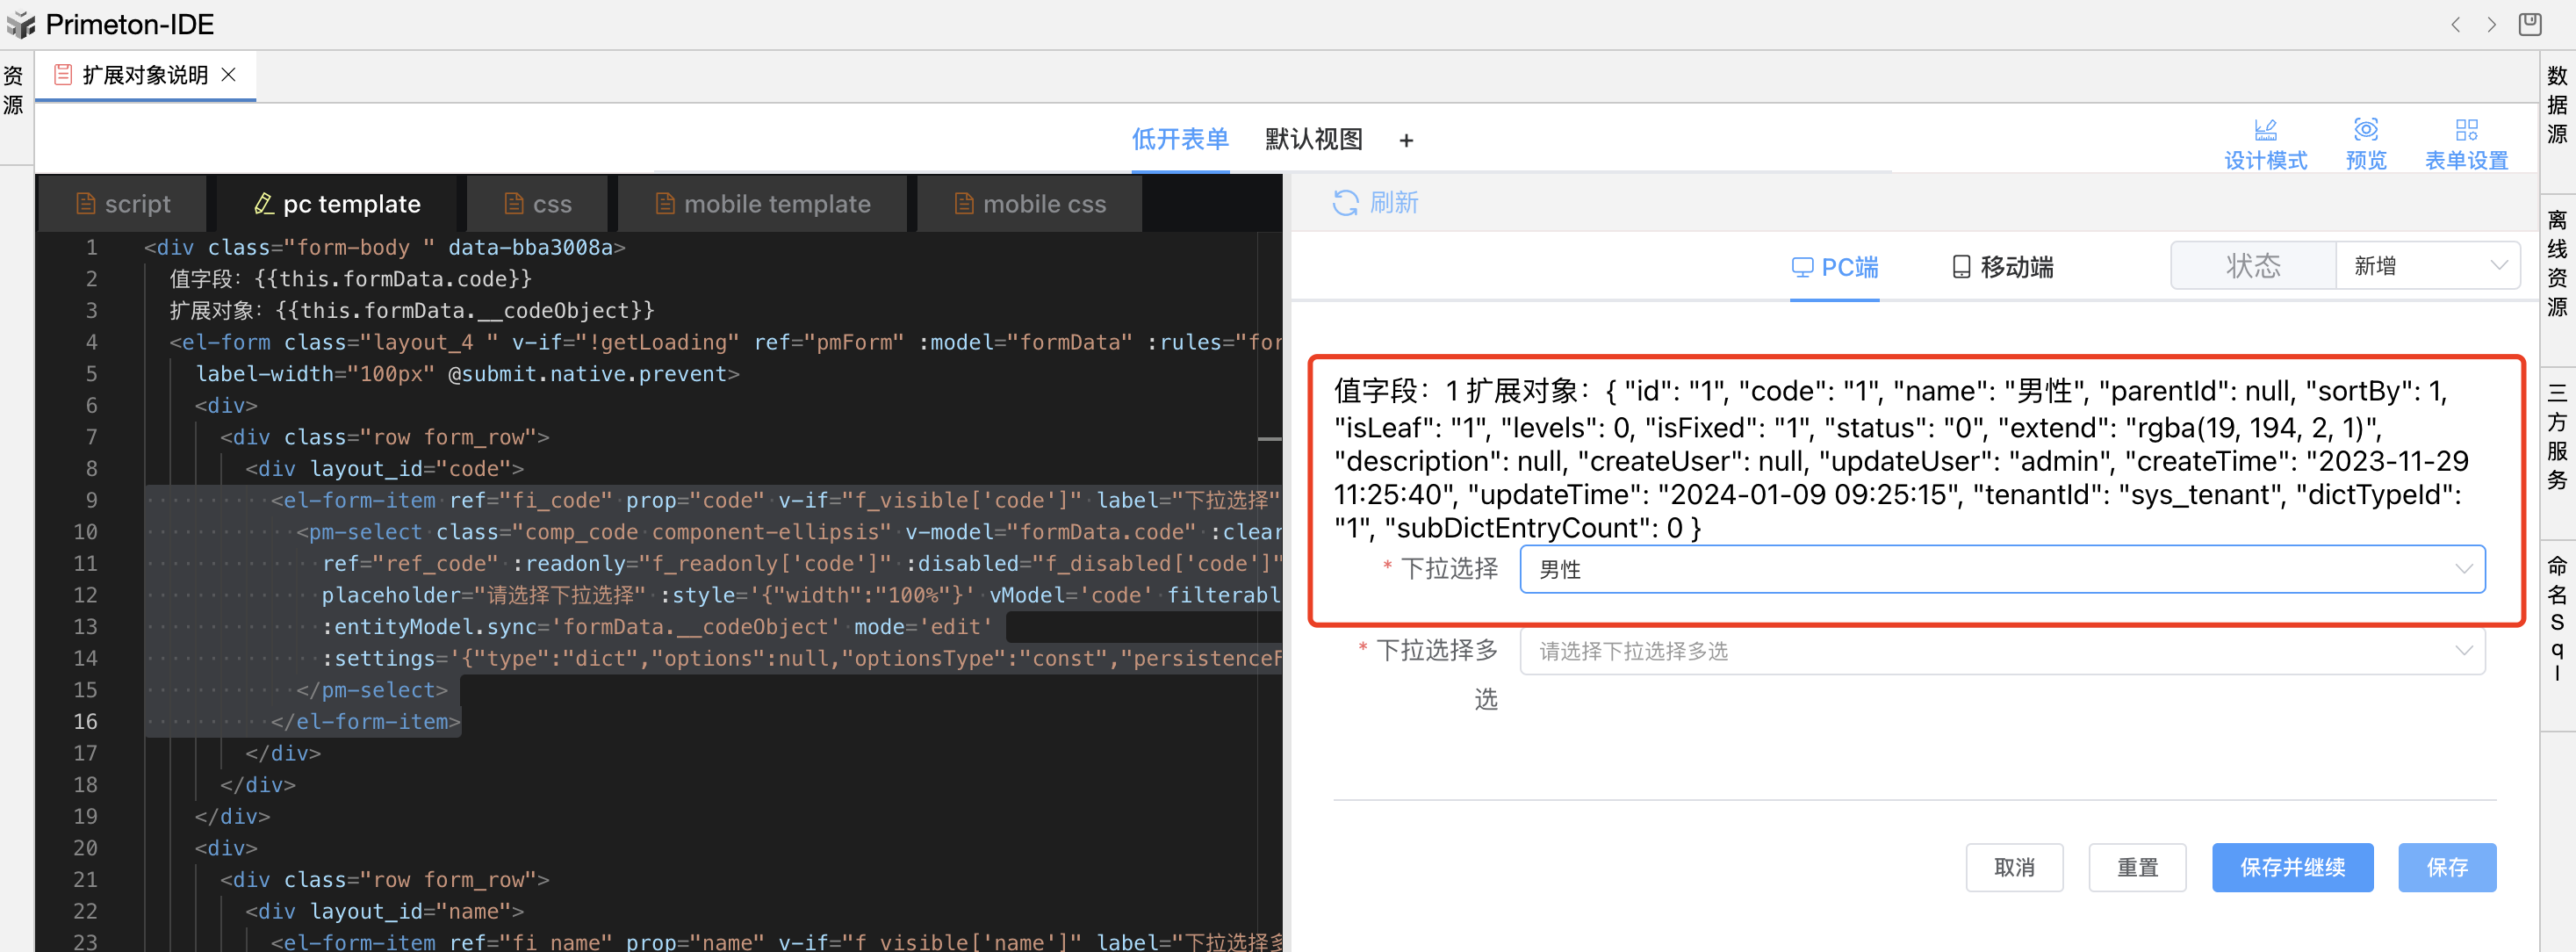The height and width of the screenshot is (952, 2576).
Task: Open the preview icon
Action: (x=2365, y=130)
